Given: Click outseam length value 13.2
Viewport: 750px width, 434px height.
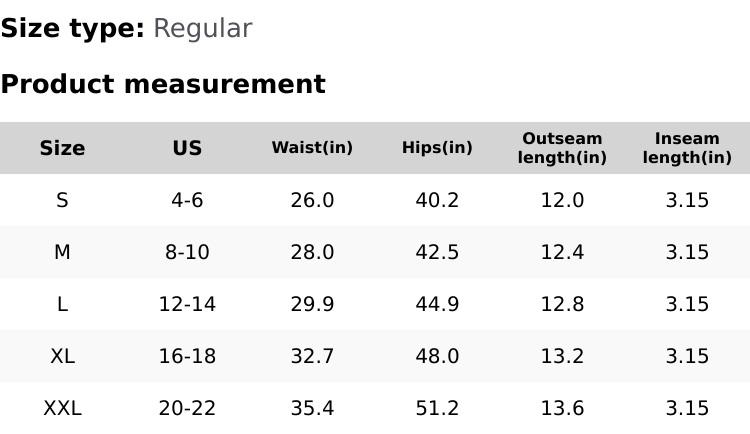Looking at the screenshot, I should pyautogui.click(x=562, y=356).
